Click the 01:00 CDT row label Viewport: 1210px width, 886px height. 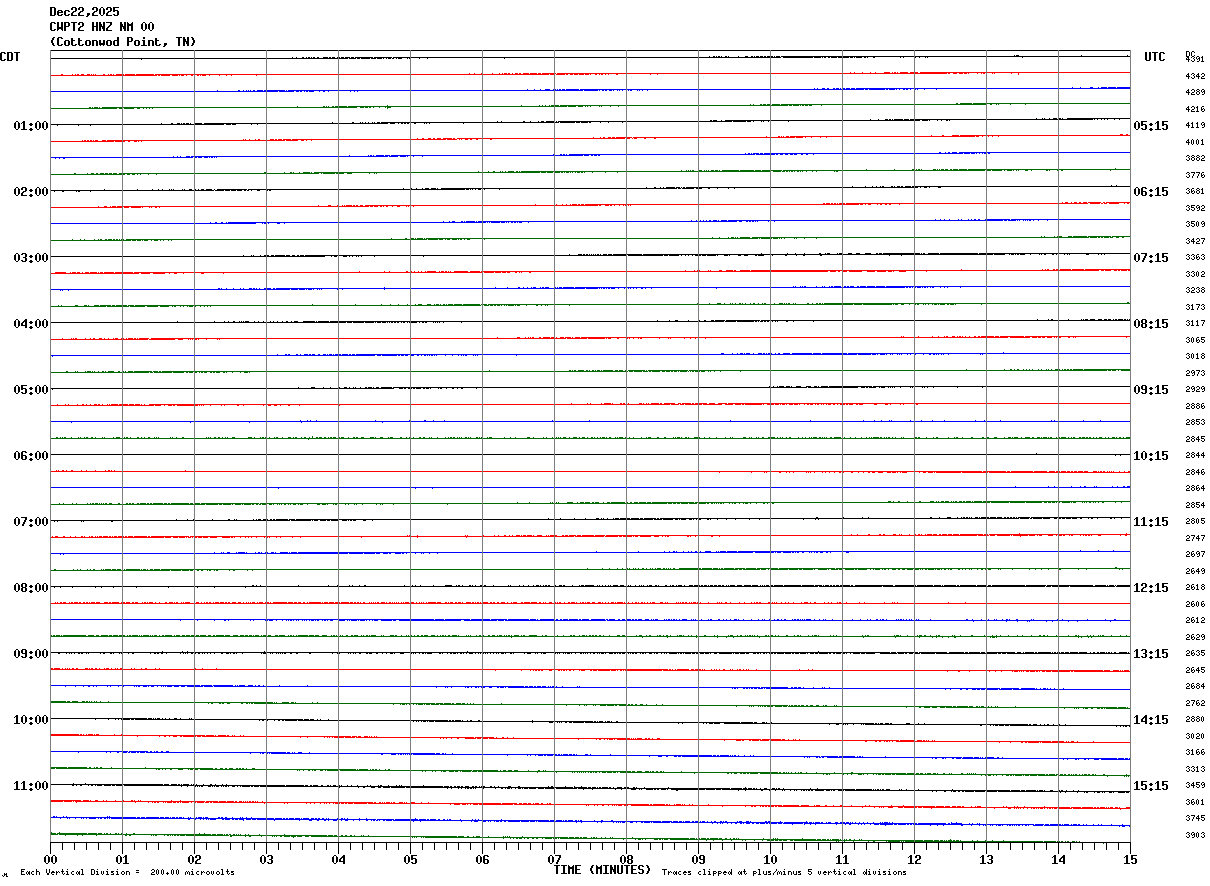tap(31, 126)
